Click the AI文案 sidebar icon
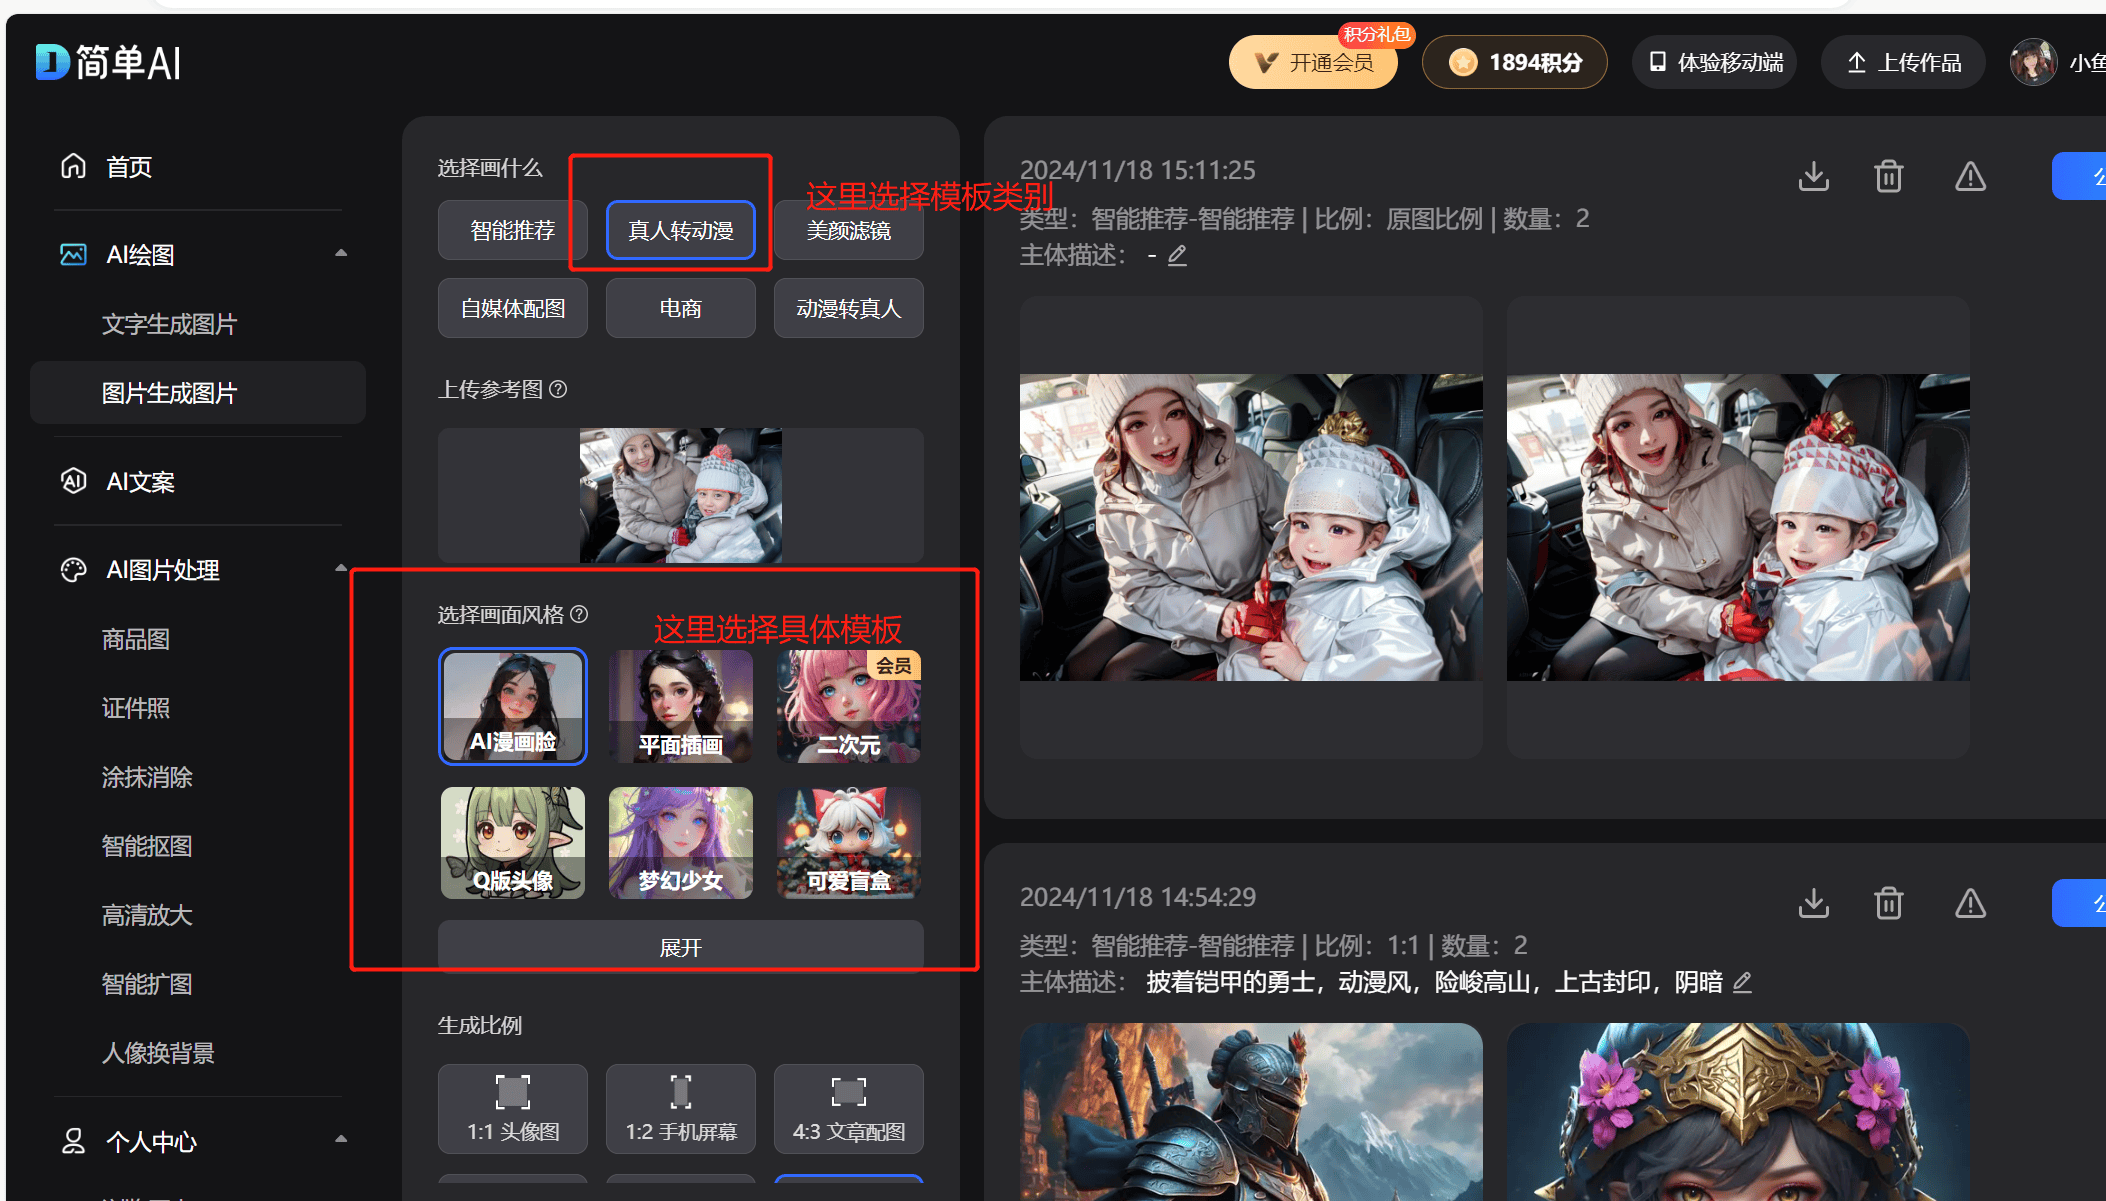The image size is (2106, 1201). 74,481
